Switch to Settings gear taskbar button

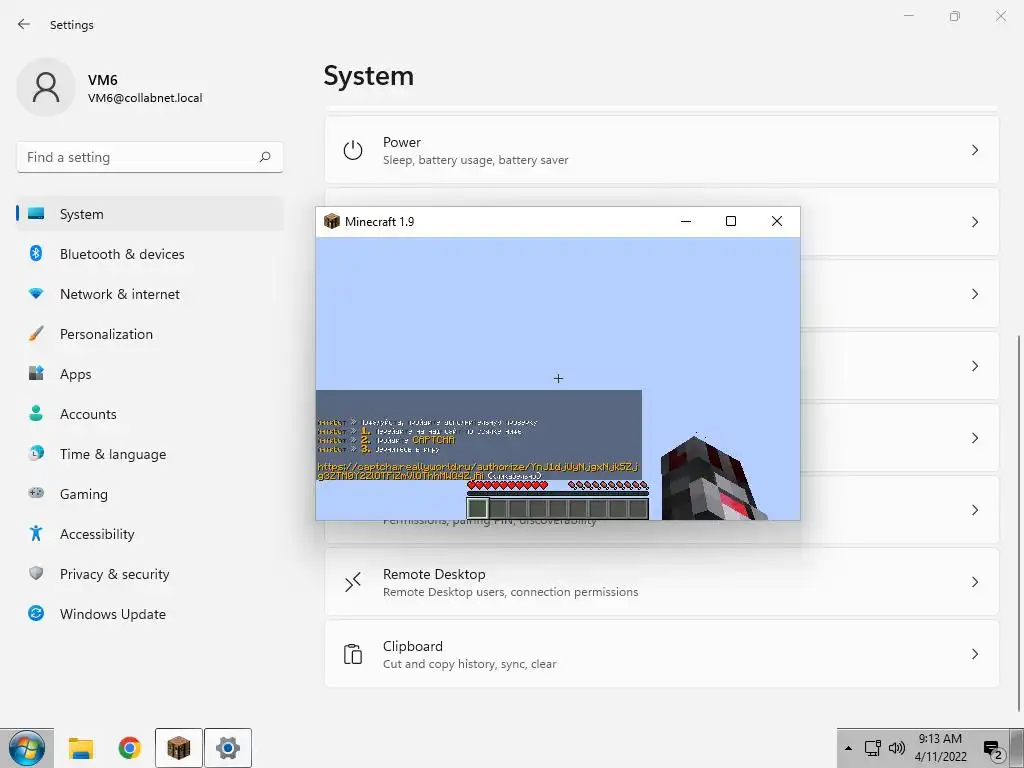click(x=228, y=748)
